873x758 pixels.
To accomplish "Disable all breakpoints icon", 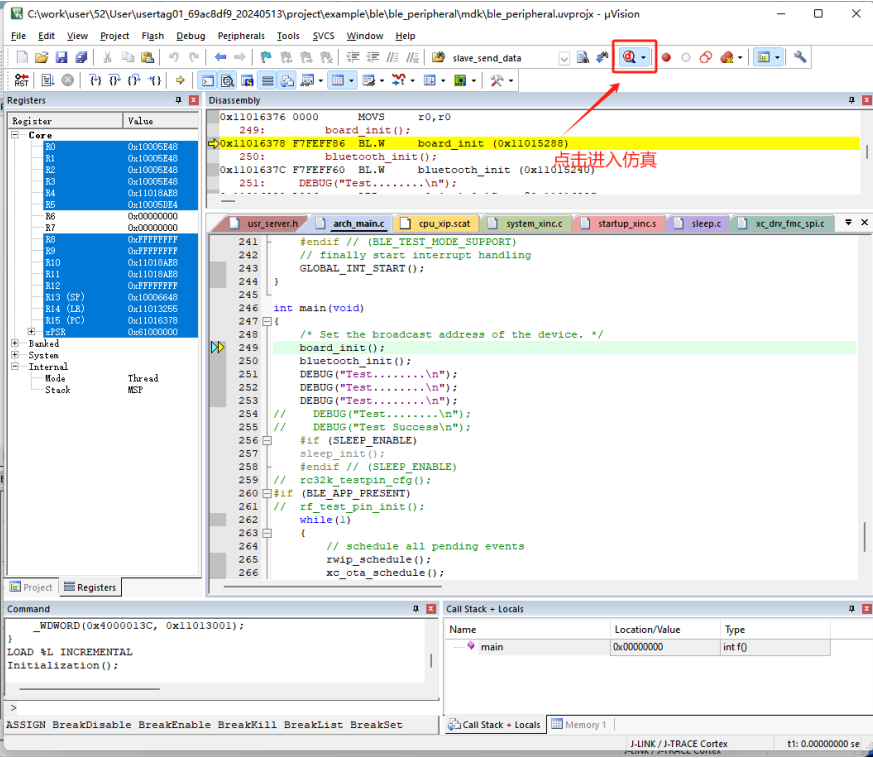I will [706, 57].
